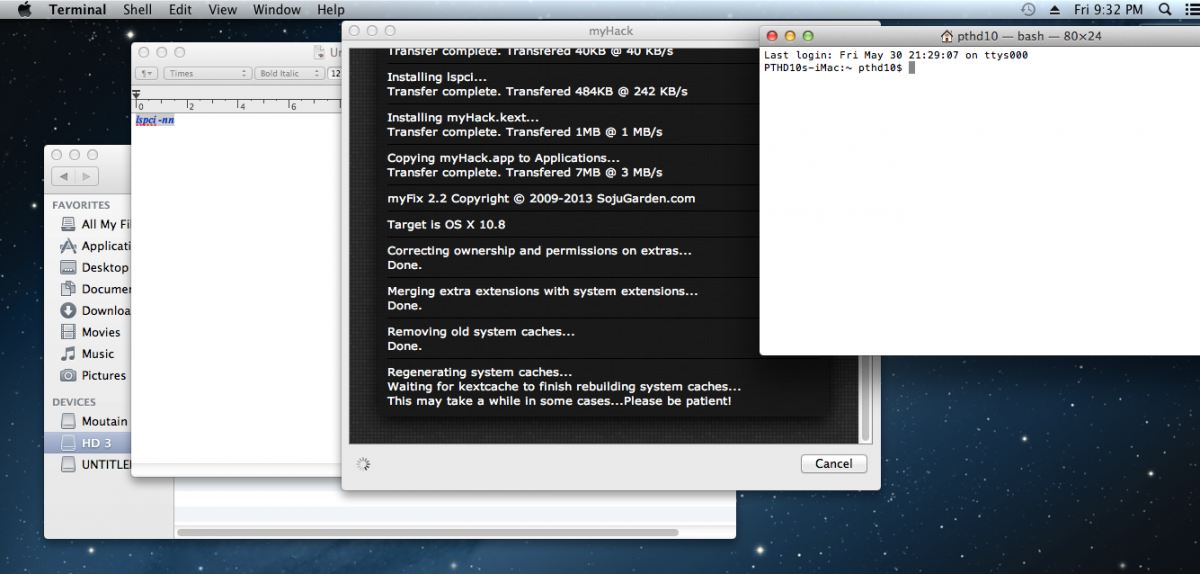Open Spotlight search magnifier icon
1200x574 pixels.
(x=1165, y=10)
